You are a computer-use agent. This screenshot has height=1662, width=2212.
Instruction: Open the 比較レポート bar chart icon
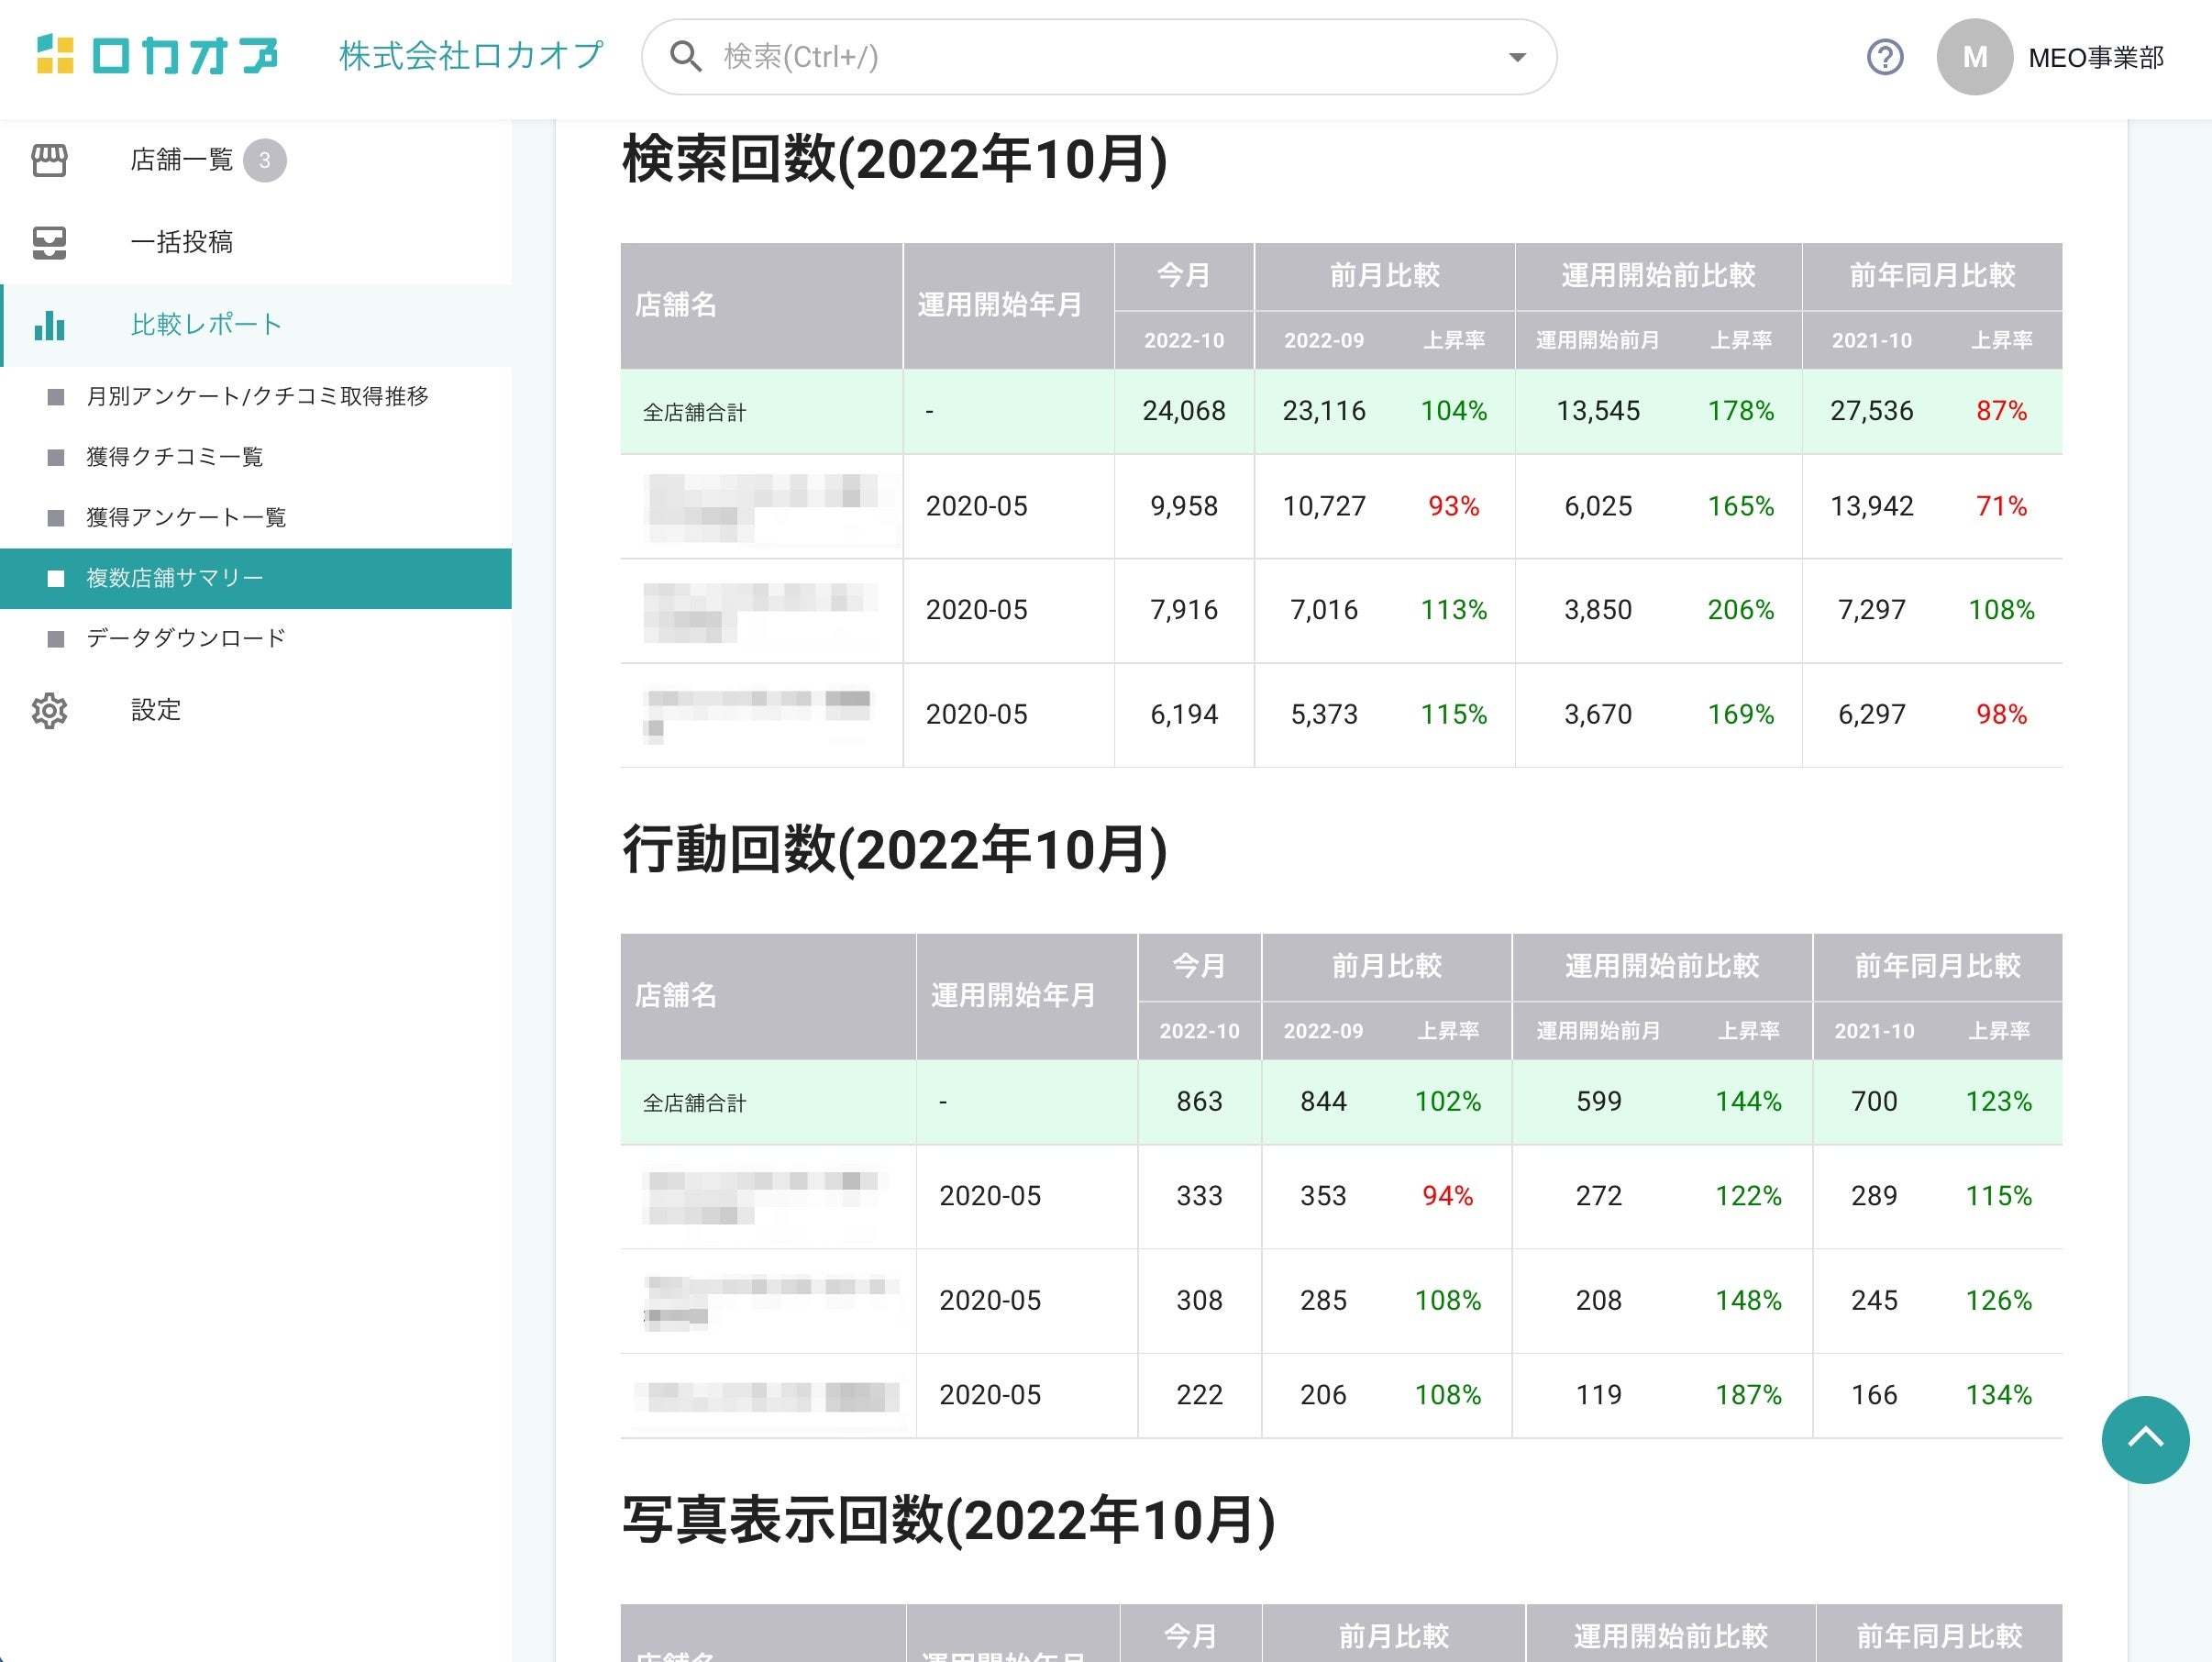tap(49, 326)
